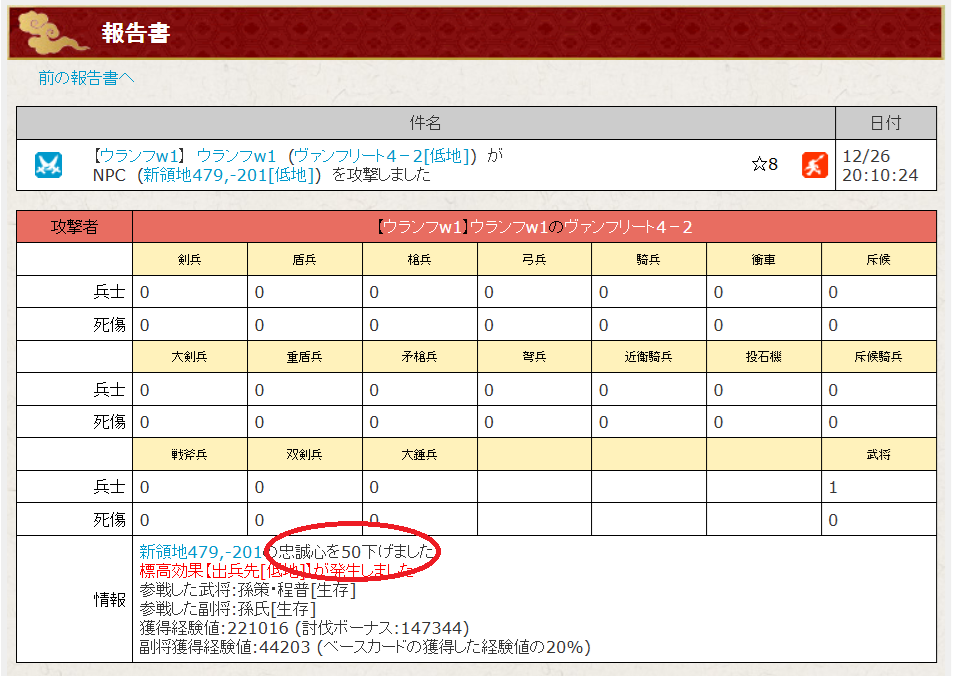Click the red battle result icon
The width and height of the screenshot is (954, 676).
pos(814,164)
